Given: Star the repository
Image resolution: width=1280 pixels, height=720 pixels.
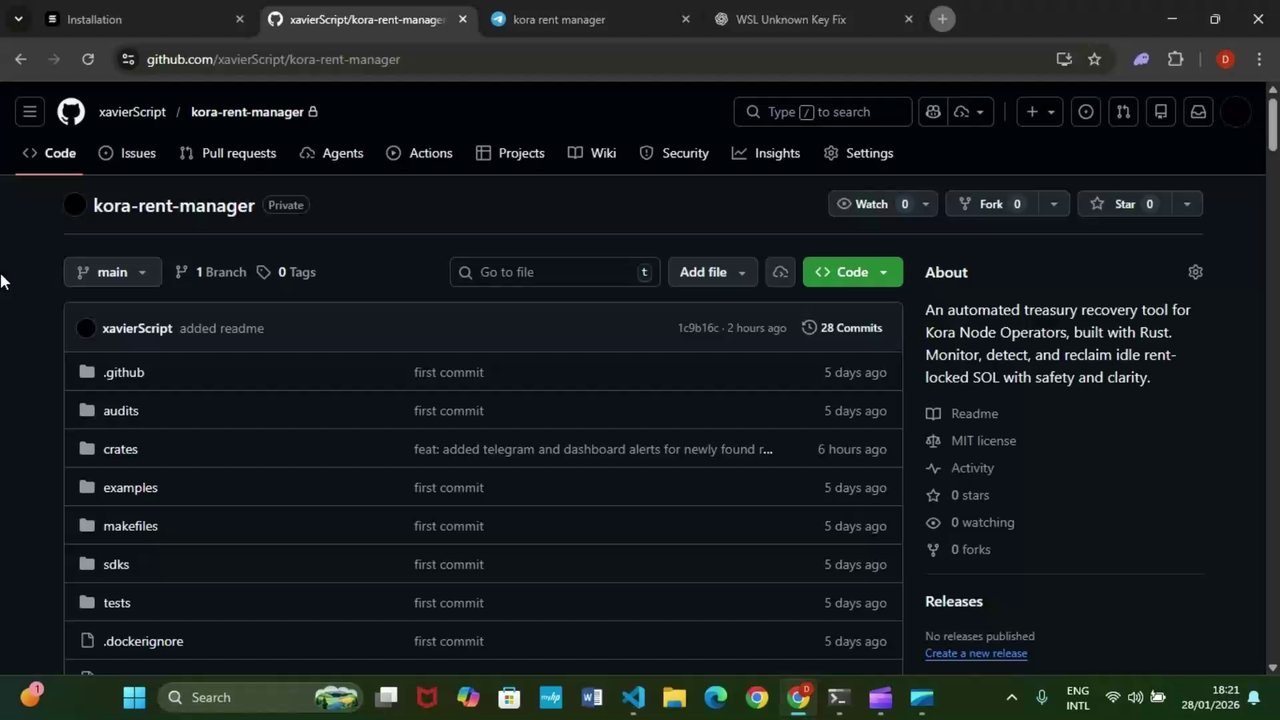Looking at the screenshot, I should [1124, 204].
